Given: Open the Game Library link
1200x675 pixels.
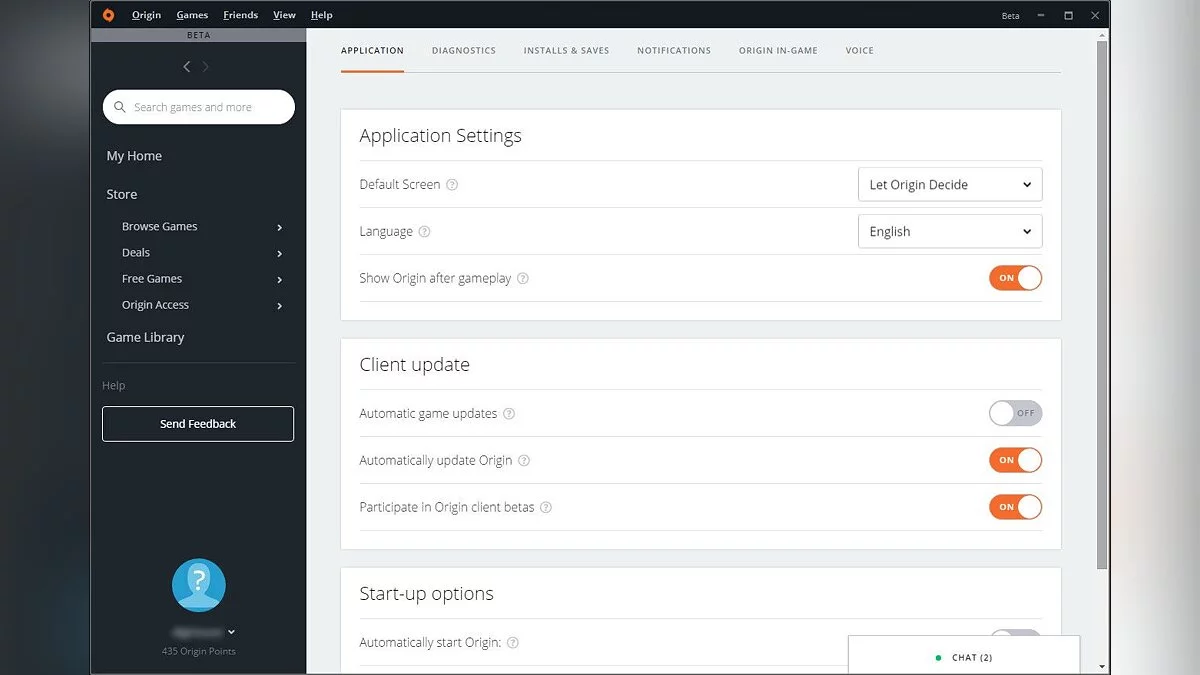Looking at the screenshot, I should (146, 338).
